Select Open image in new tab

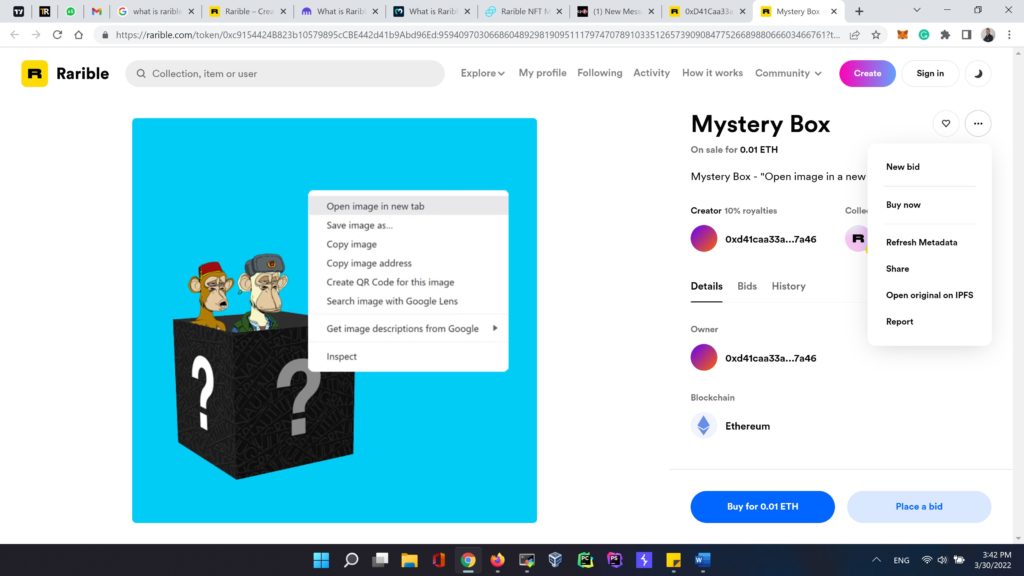(375, 206)
